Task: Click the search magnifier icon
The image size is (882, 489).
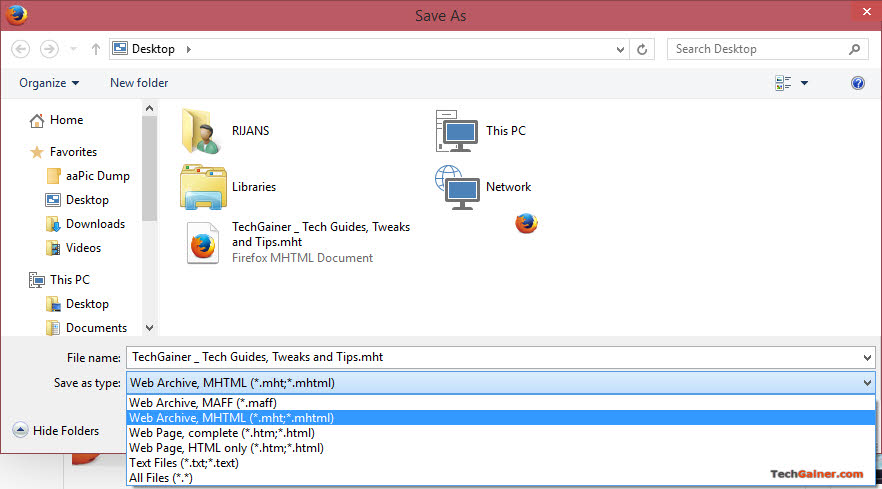Action: coord(854,49)
